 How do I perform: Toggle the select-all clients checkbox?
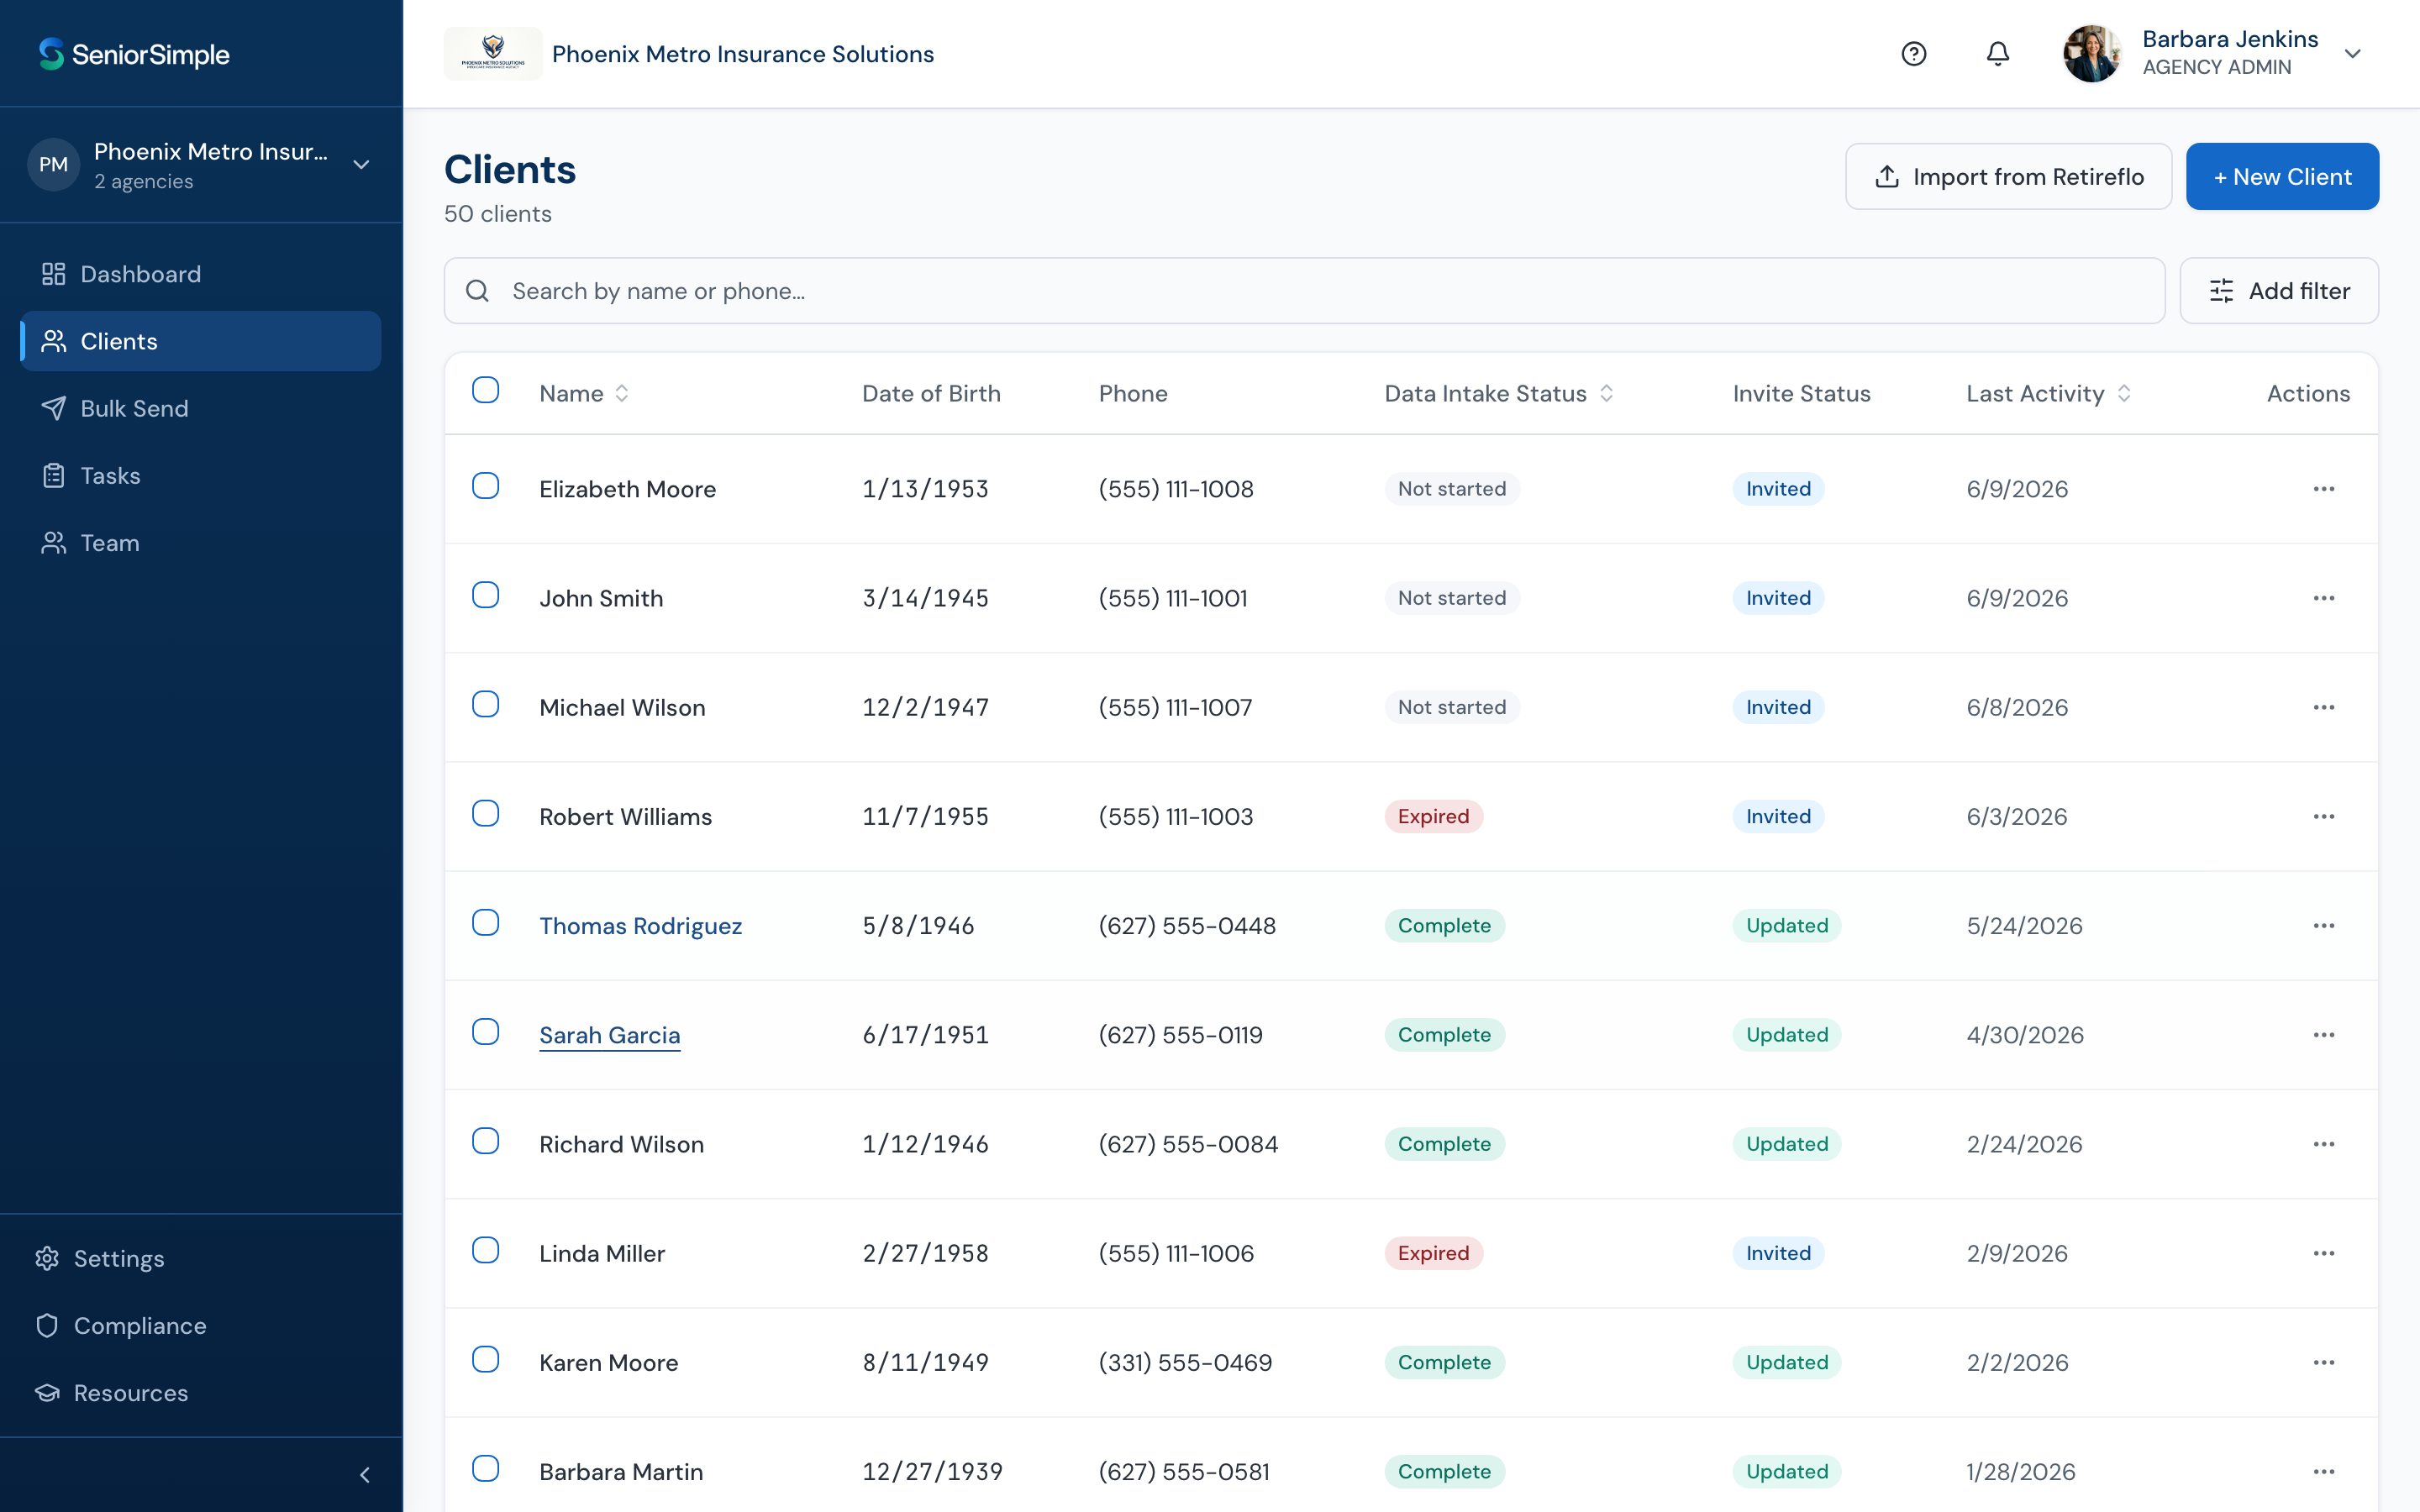[x=485, y=390]
